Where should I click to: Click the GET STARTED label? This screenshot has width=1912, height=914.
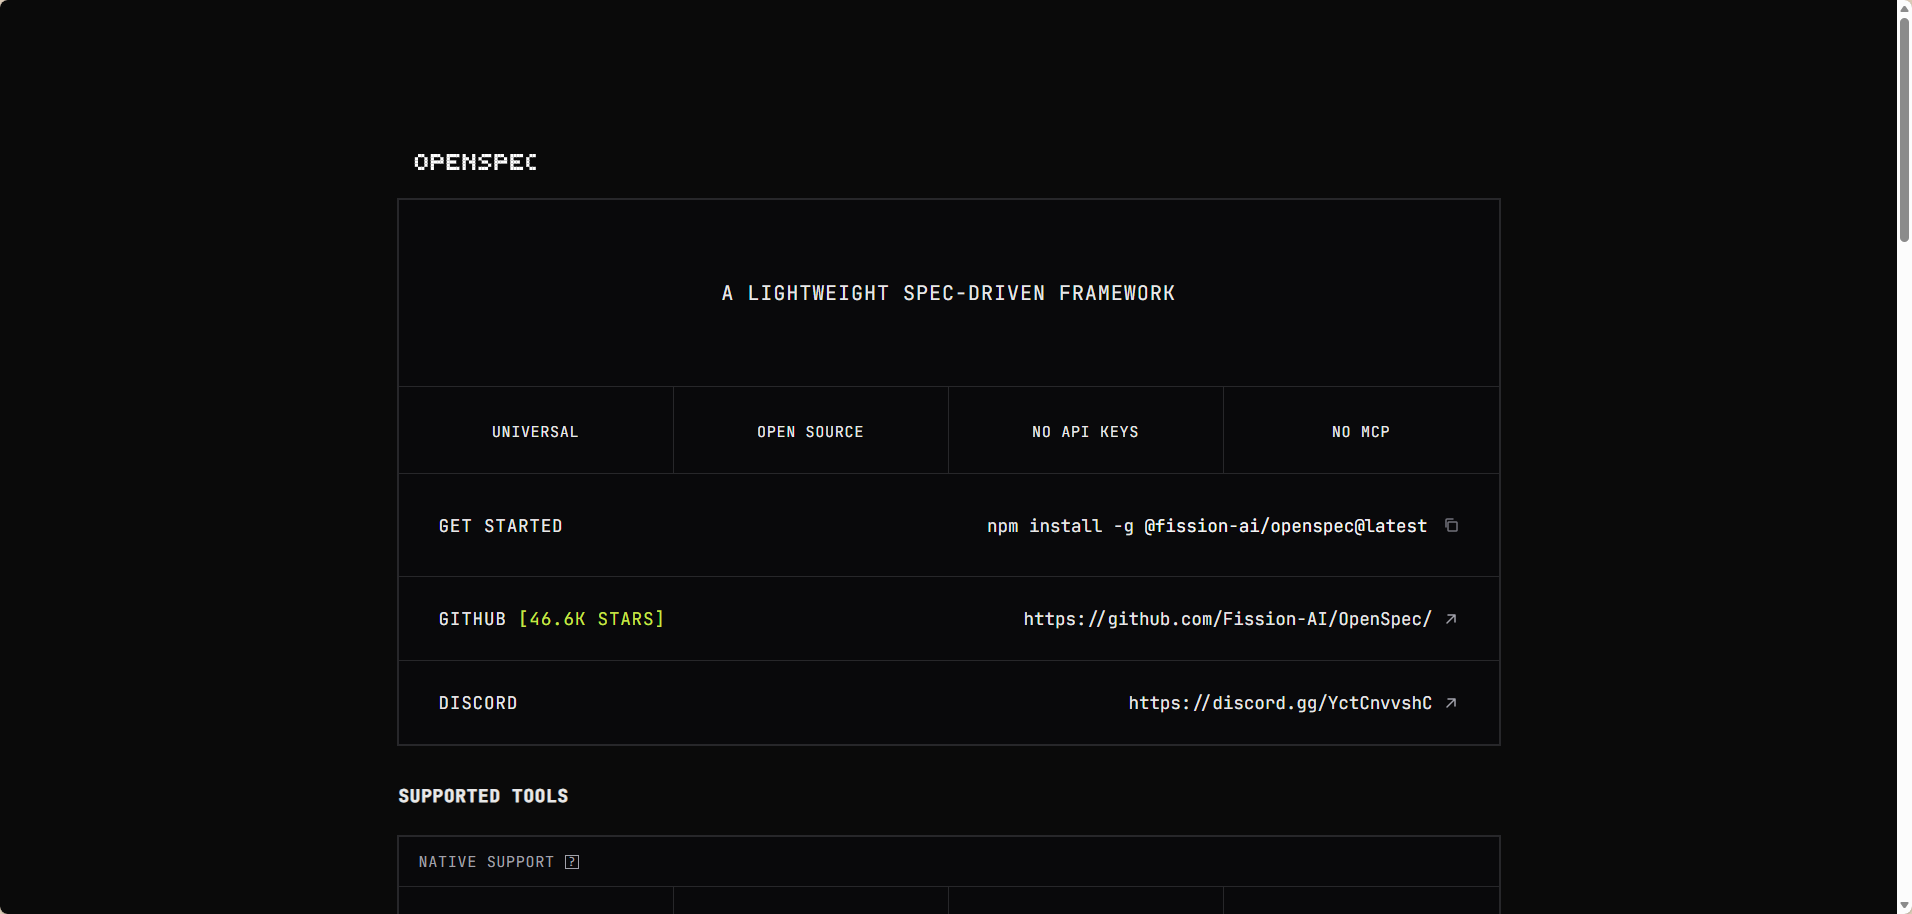point(501,526)
